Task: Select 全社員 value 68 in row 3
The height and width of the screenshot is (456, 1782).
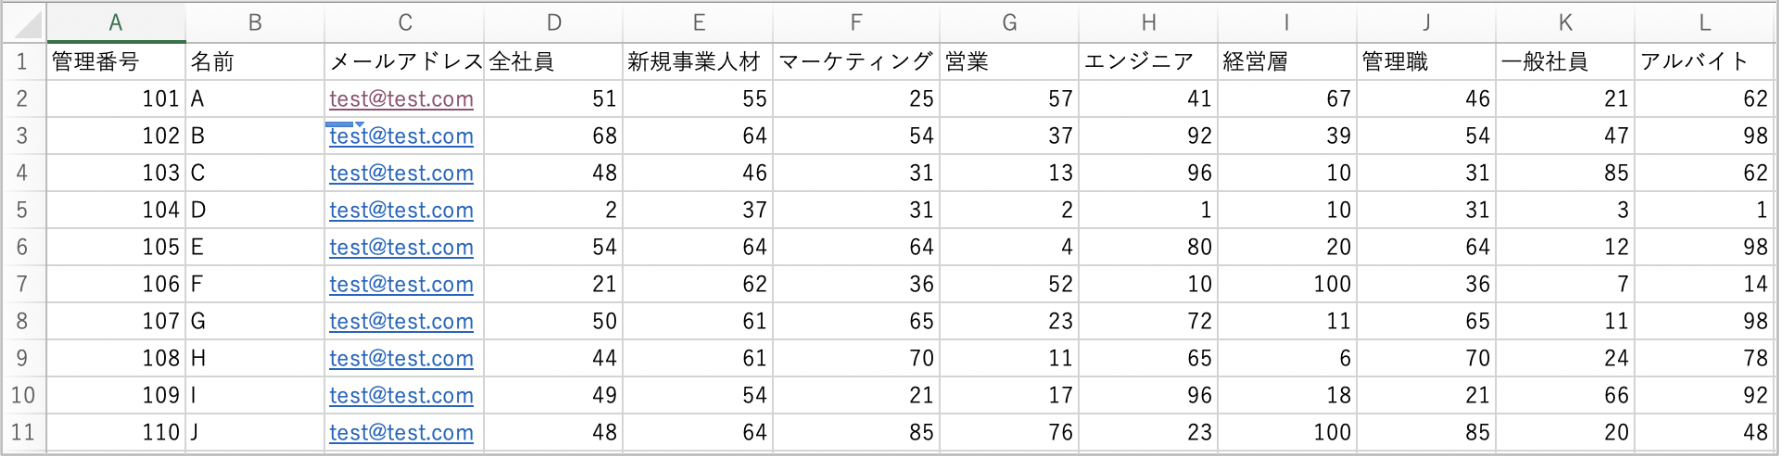Action: 554,136
